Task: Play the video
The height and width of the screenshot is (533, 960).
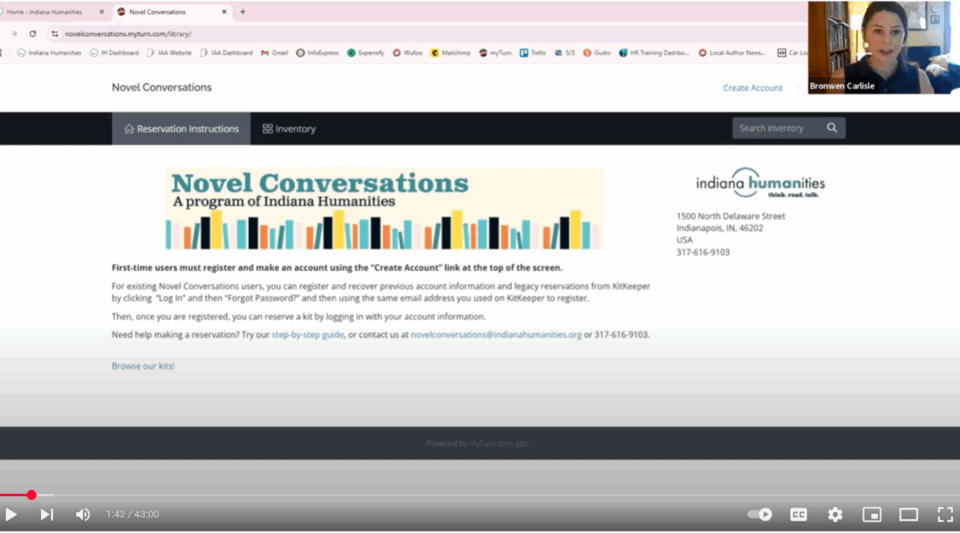Action: pos(11,515)
